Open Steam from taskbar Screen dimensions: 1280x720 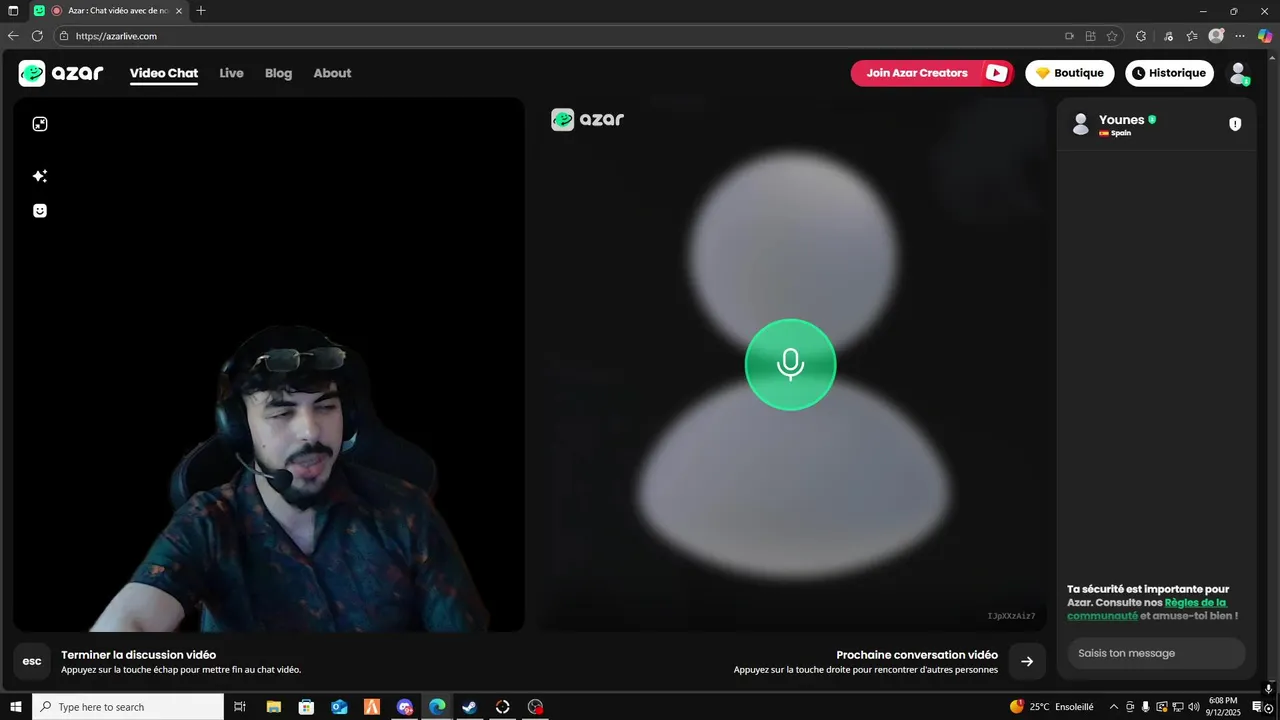(x=469, y=707)
